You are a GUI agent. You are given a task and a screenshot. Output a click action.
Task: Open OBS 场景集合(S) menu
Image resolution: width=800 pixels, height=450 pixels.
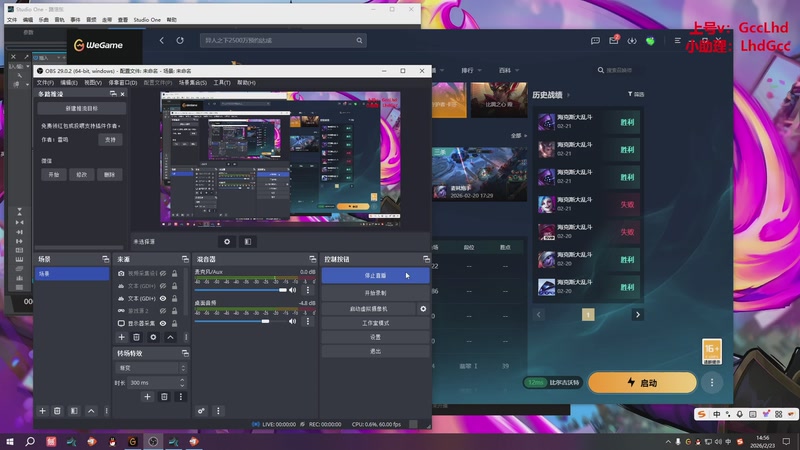[192, 83]
